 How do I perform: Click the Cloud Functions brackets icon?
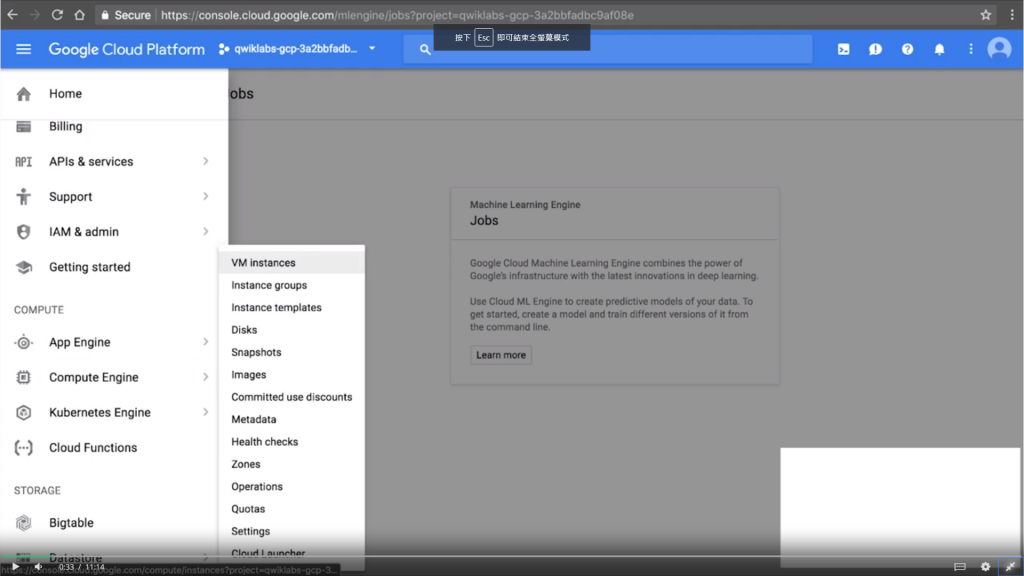(x=24, y=448)
